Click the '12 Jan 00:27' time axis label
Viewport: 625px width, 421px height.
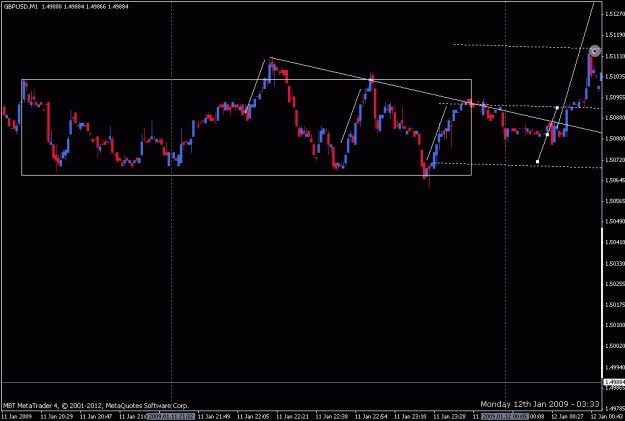(567, 417)
